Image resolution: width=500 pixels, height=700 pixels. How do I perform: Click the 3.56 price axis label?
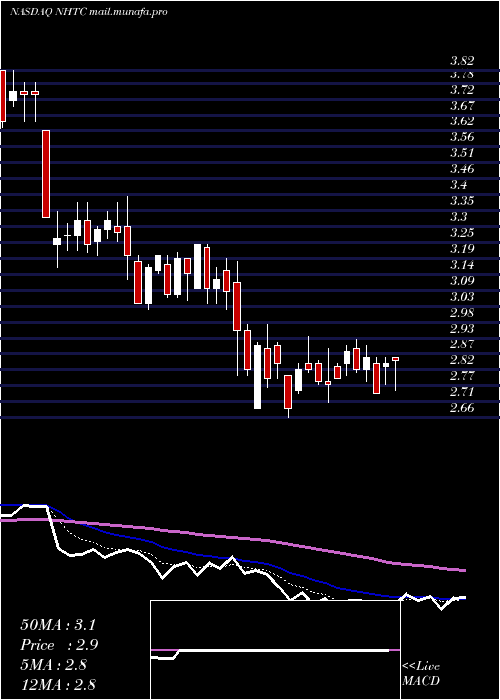tap(462, 137)
